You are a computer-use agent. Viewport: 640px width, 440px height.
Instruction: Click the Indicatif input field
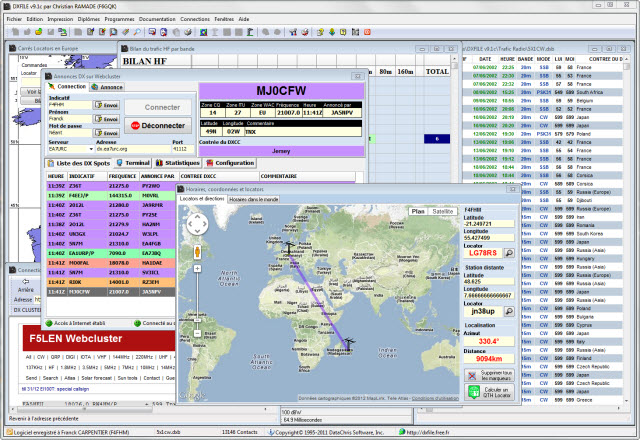click(x=69, y=105)
